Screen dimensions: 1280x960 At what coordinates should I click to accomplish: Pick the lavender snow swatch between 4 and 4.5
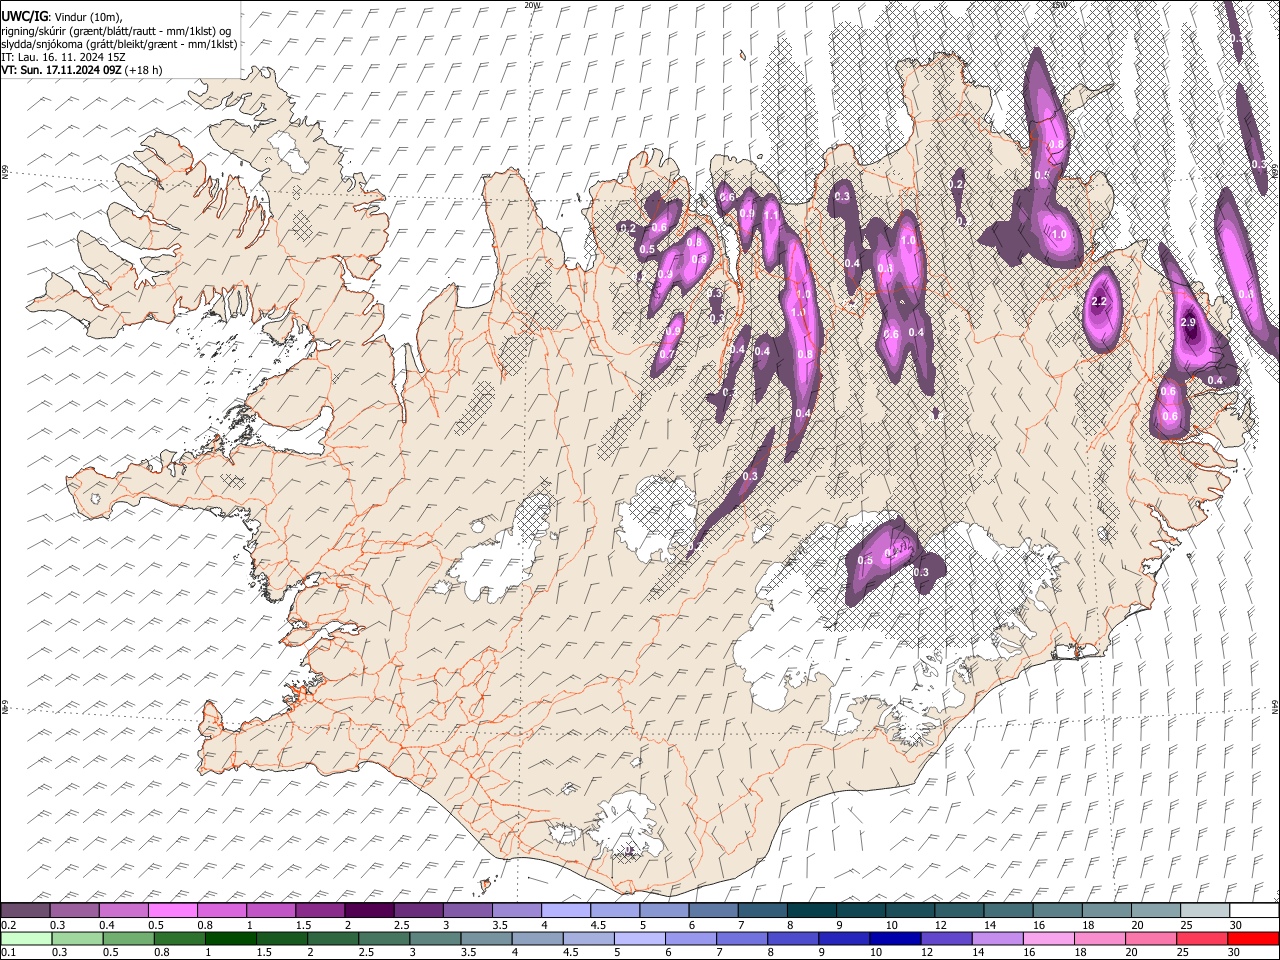[x=565, y=911]
